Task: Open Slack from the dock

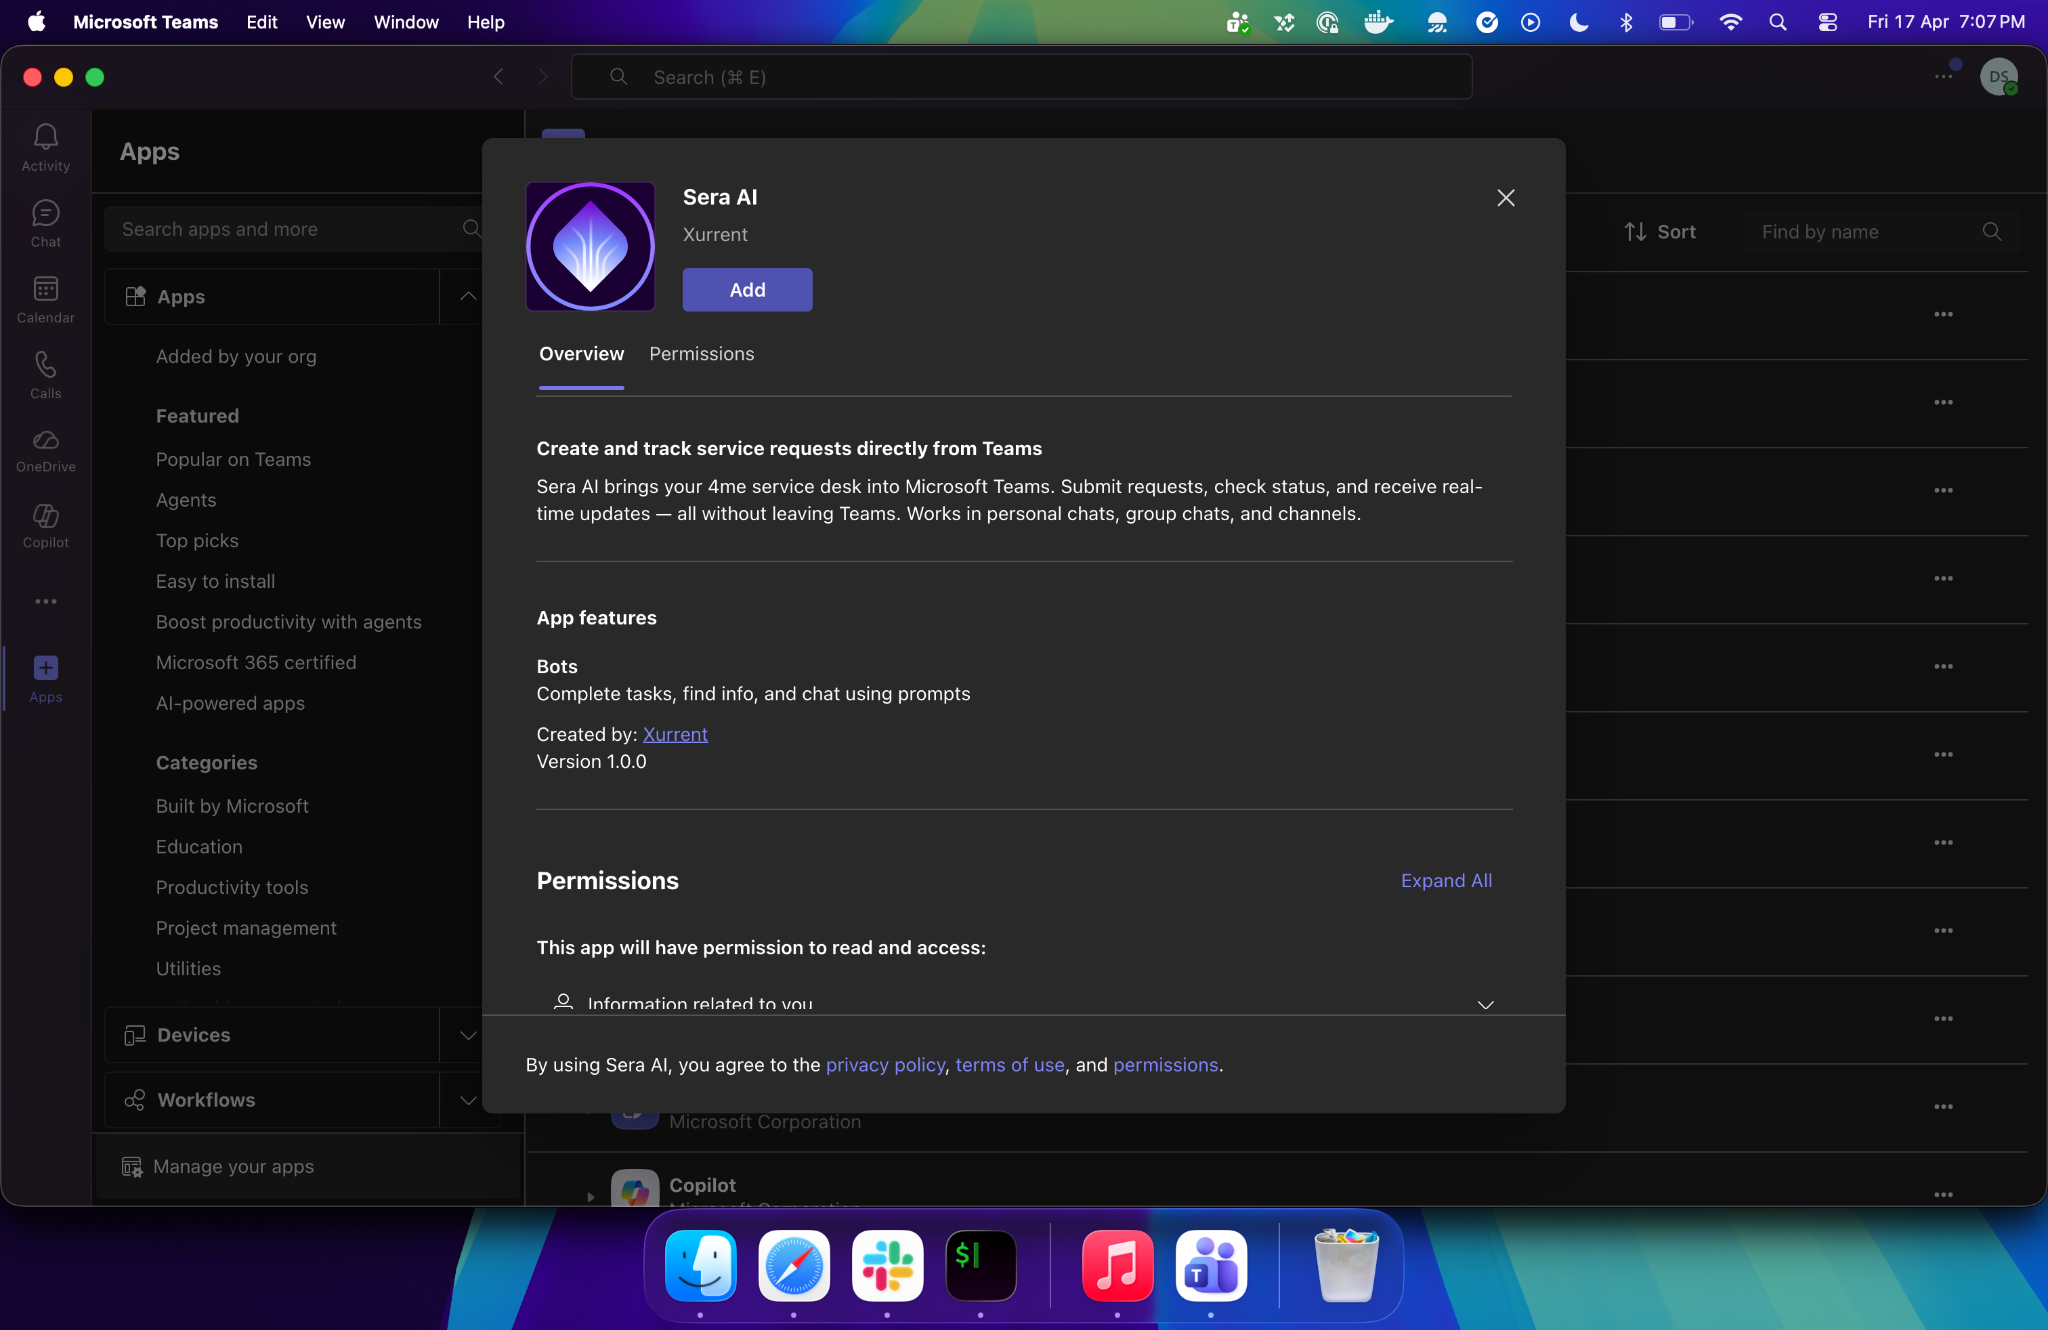Action: (x=887, y=1265)
